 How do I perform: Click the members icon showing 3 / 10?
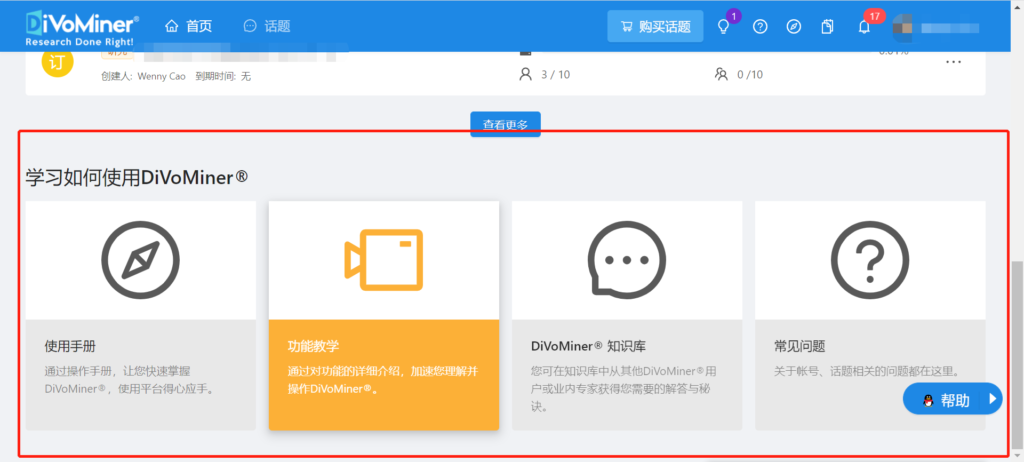[x=526, y=74]
